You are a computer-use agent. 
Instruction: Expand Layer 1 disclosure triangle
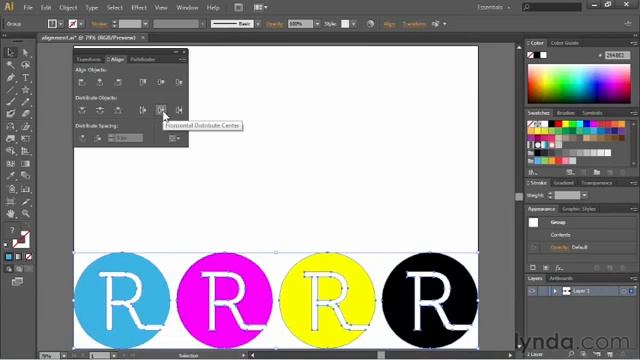(555, 291)
